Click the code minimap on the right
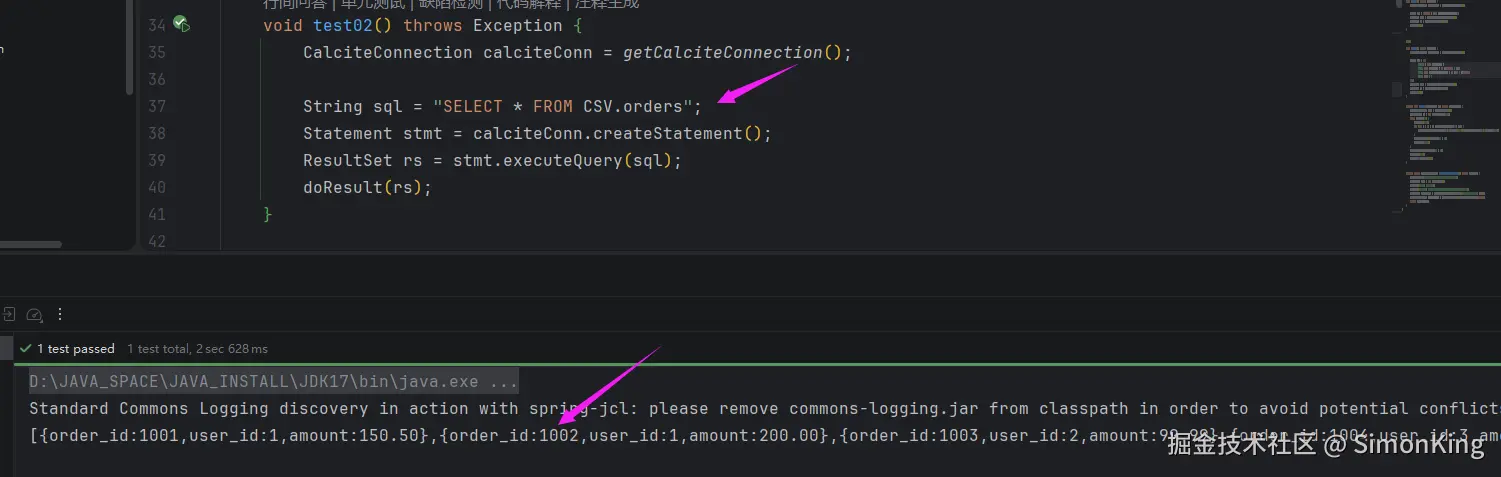The image size is (1501, 477). (1443, 110)
